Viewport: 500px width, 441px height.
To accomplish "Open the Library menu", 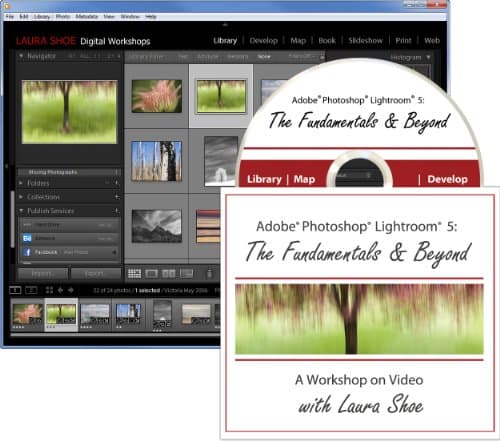I will click(41, 16).
